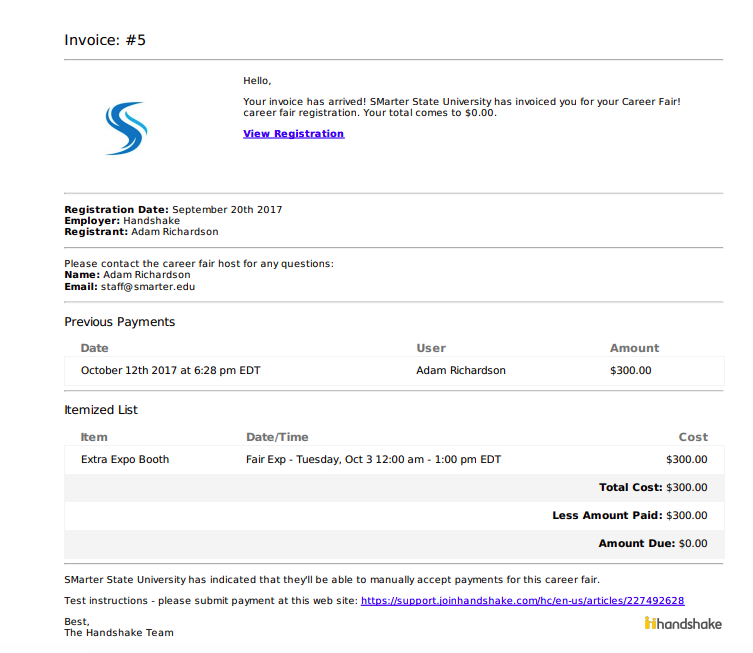753x653 pixels.
Task: Select the Registrant Adam Richardson line
Action: coord(141,232)
